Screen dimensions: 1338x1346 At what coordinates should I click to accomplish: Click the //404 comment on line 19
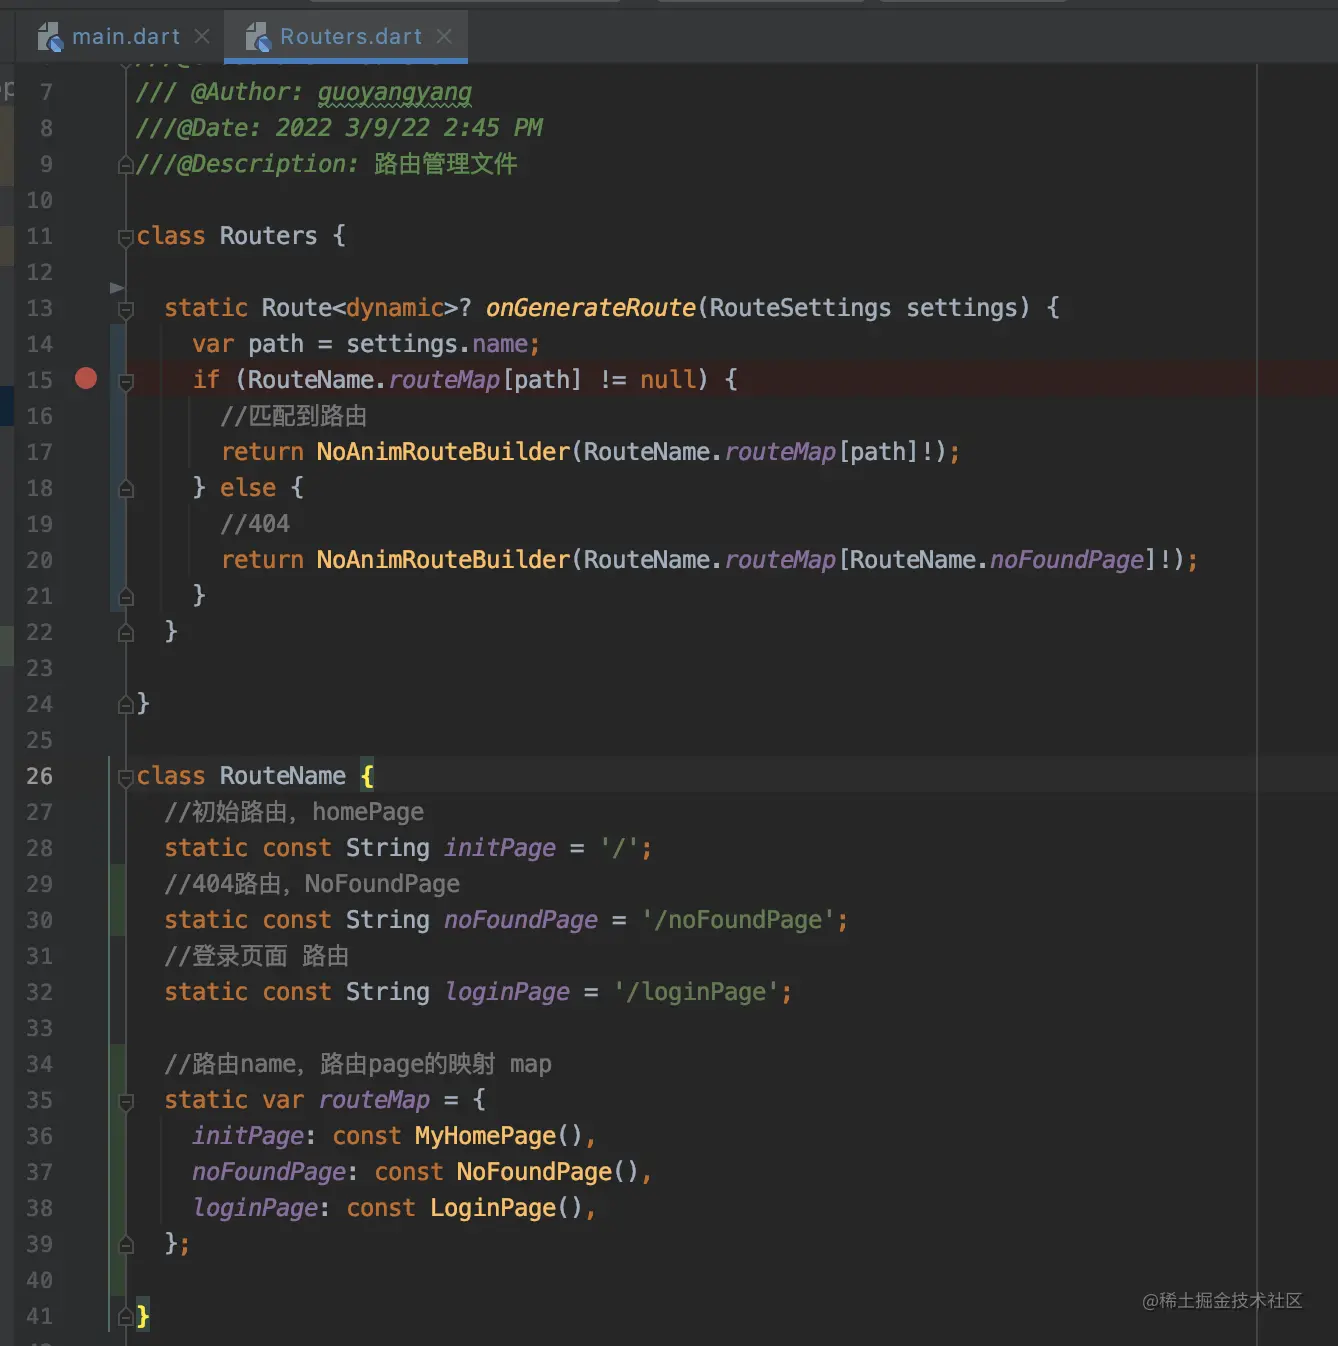(x=255, y=524)
